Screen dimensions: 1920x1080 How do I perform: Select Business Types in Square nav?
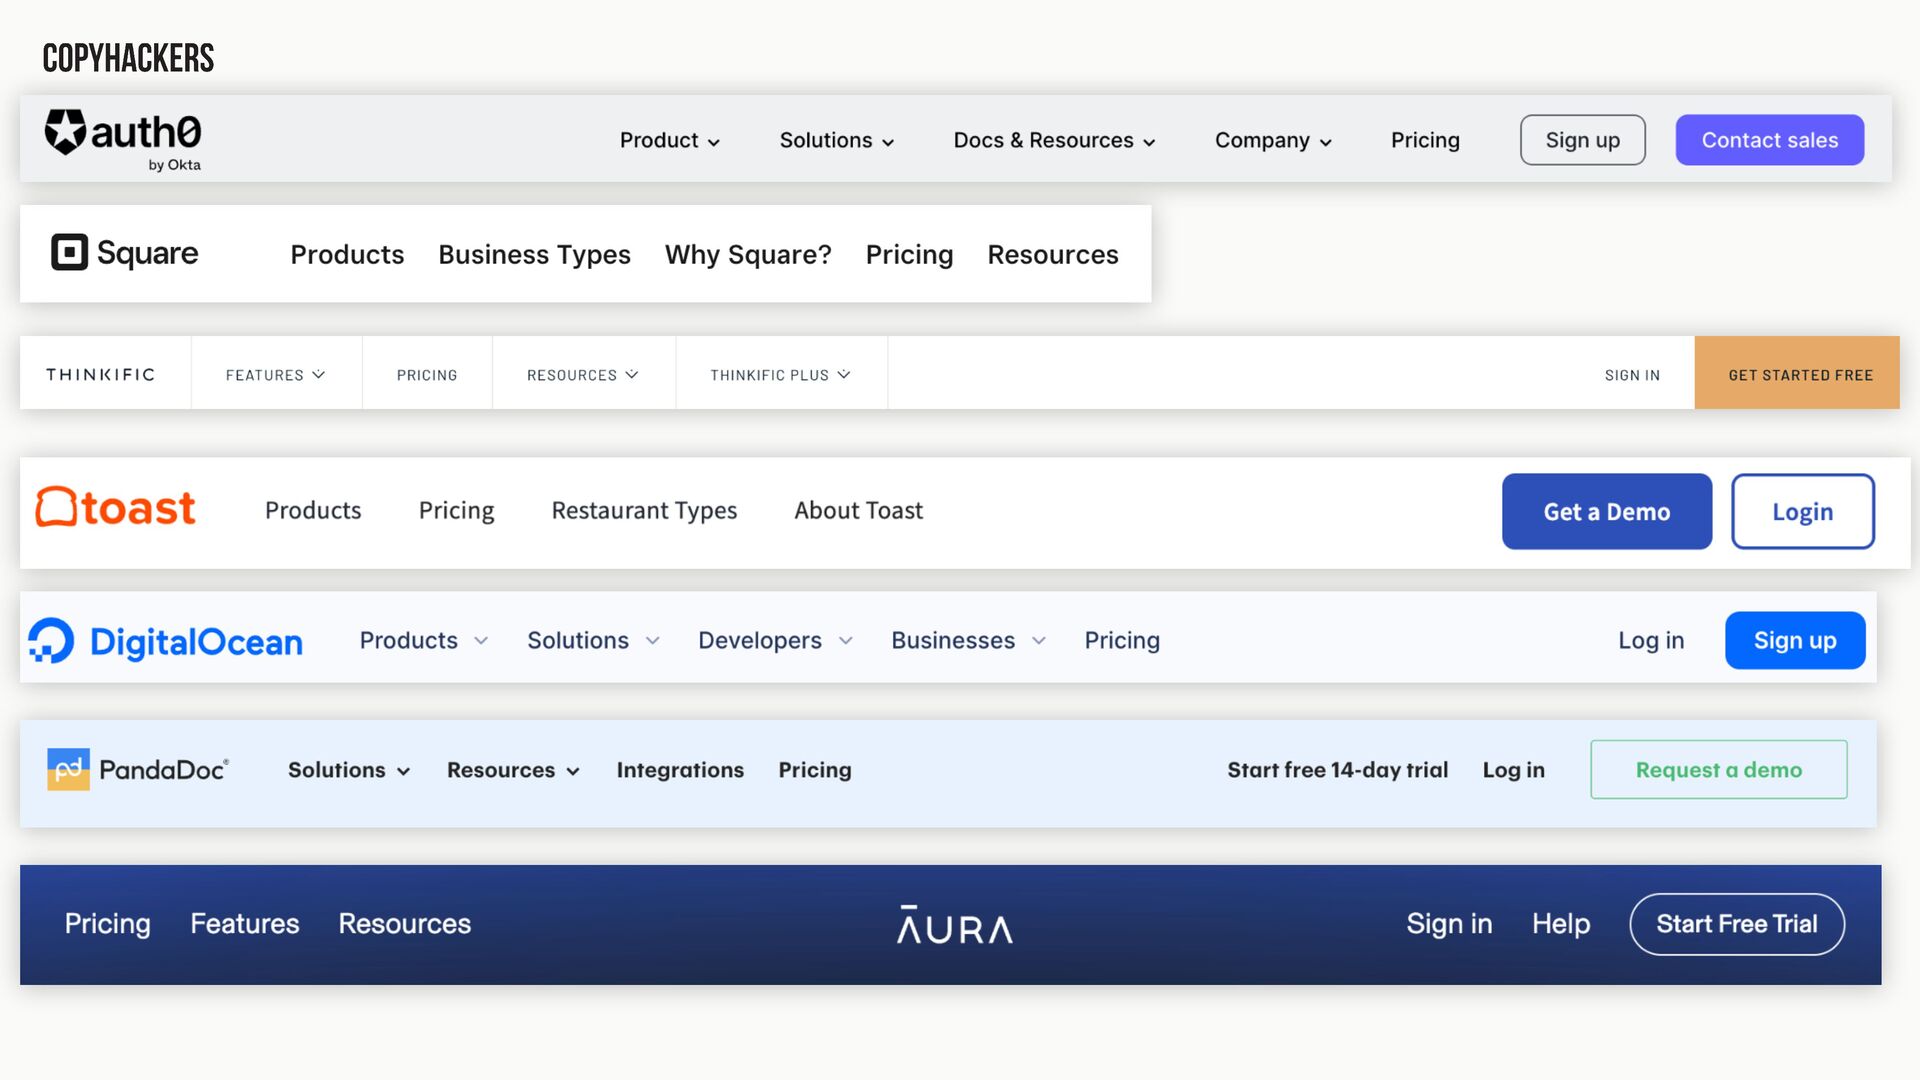(535, 254)
